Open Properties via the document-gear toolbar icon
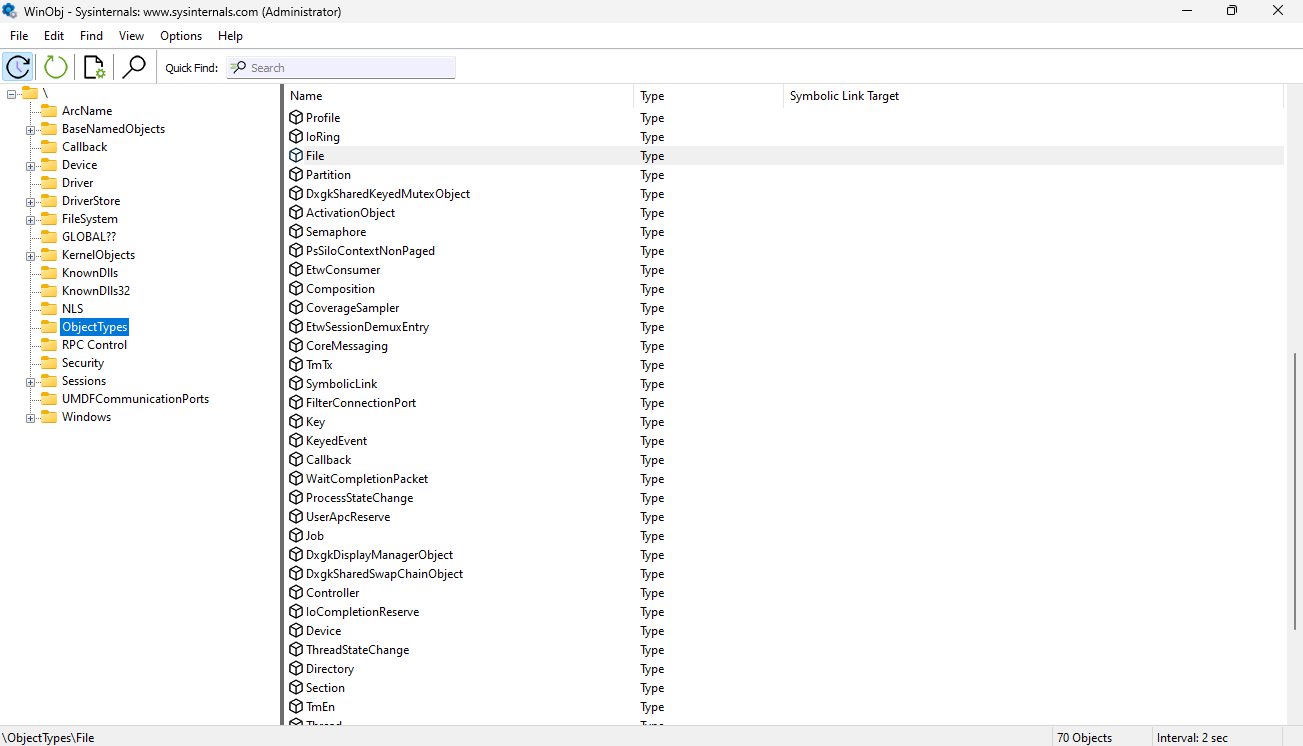 (x=94, y=67)
